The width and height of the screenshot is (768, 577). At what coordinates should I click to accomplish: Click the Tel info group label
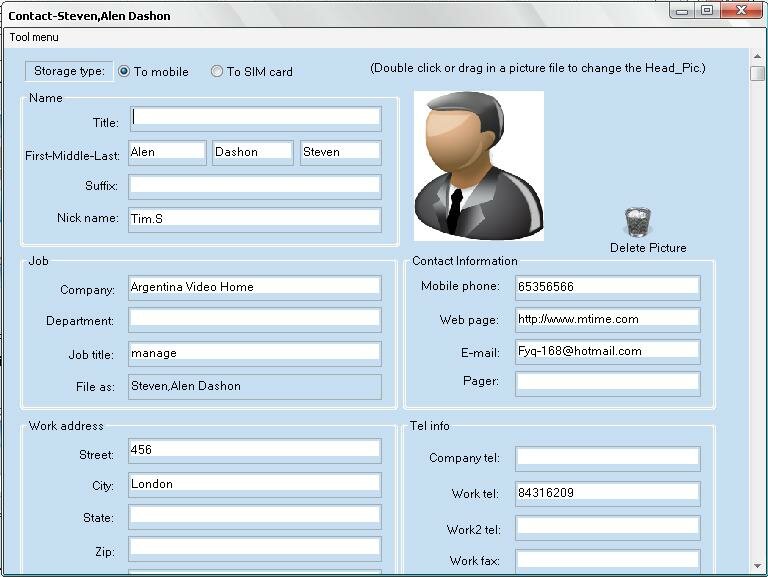point(430,426)
